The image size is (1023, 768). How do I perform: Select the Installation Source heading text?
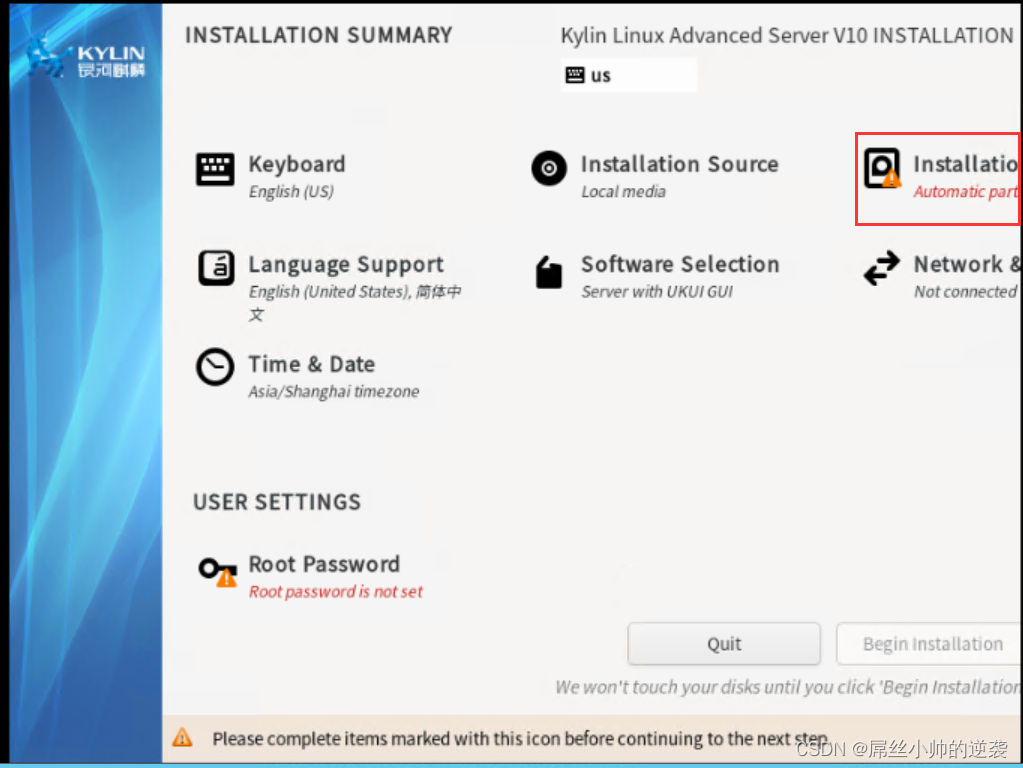coord(679,164)
